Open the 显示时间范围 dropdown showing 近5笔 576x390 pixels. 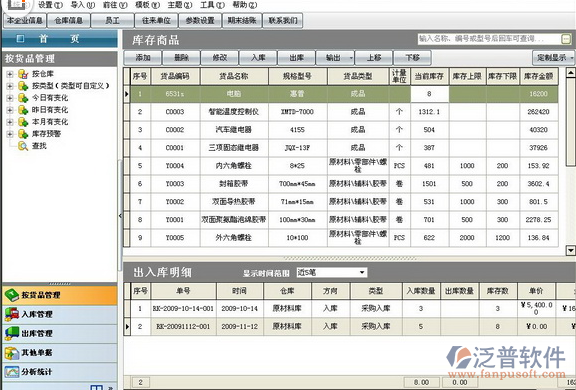click(332, 272)
